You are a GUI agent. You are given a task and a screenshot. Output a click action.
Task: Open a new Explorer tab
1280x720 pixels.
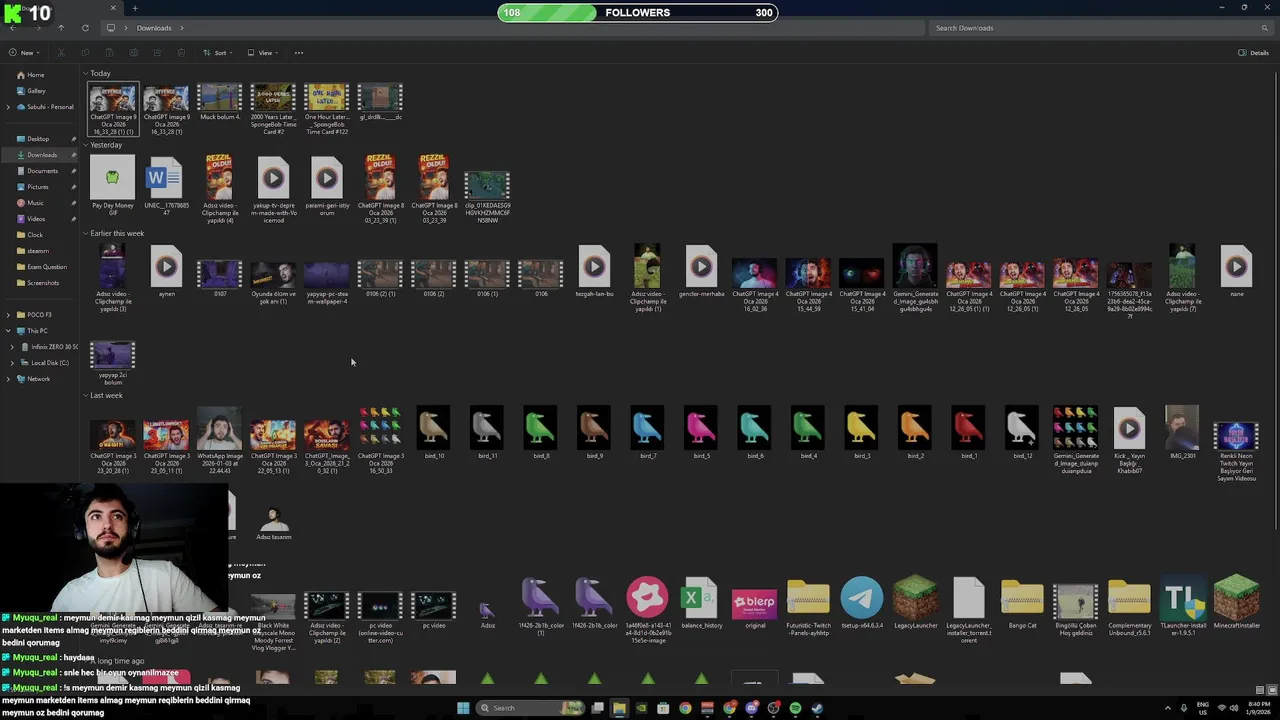(135, 8)
